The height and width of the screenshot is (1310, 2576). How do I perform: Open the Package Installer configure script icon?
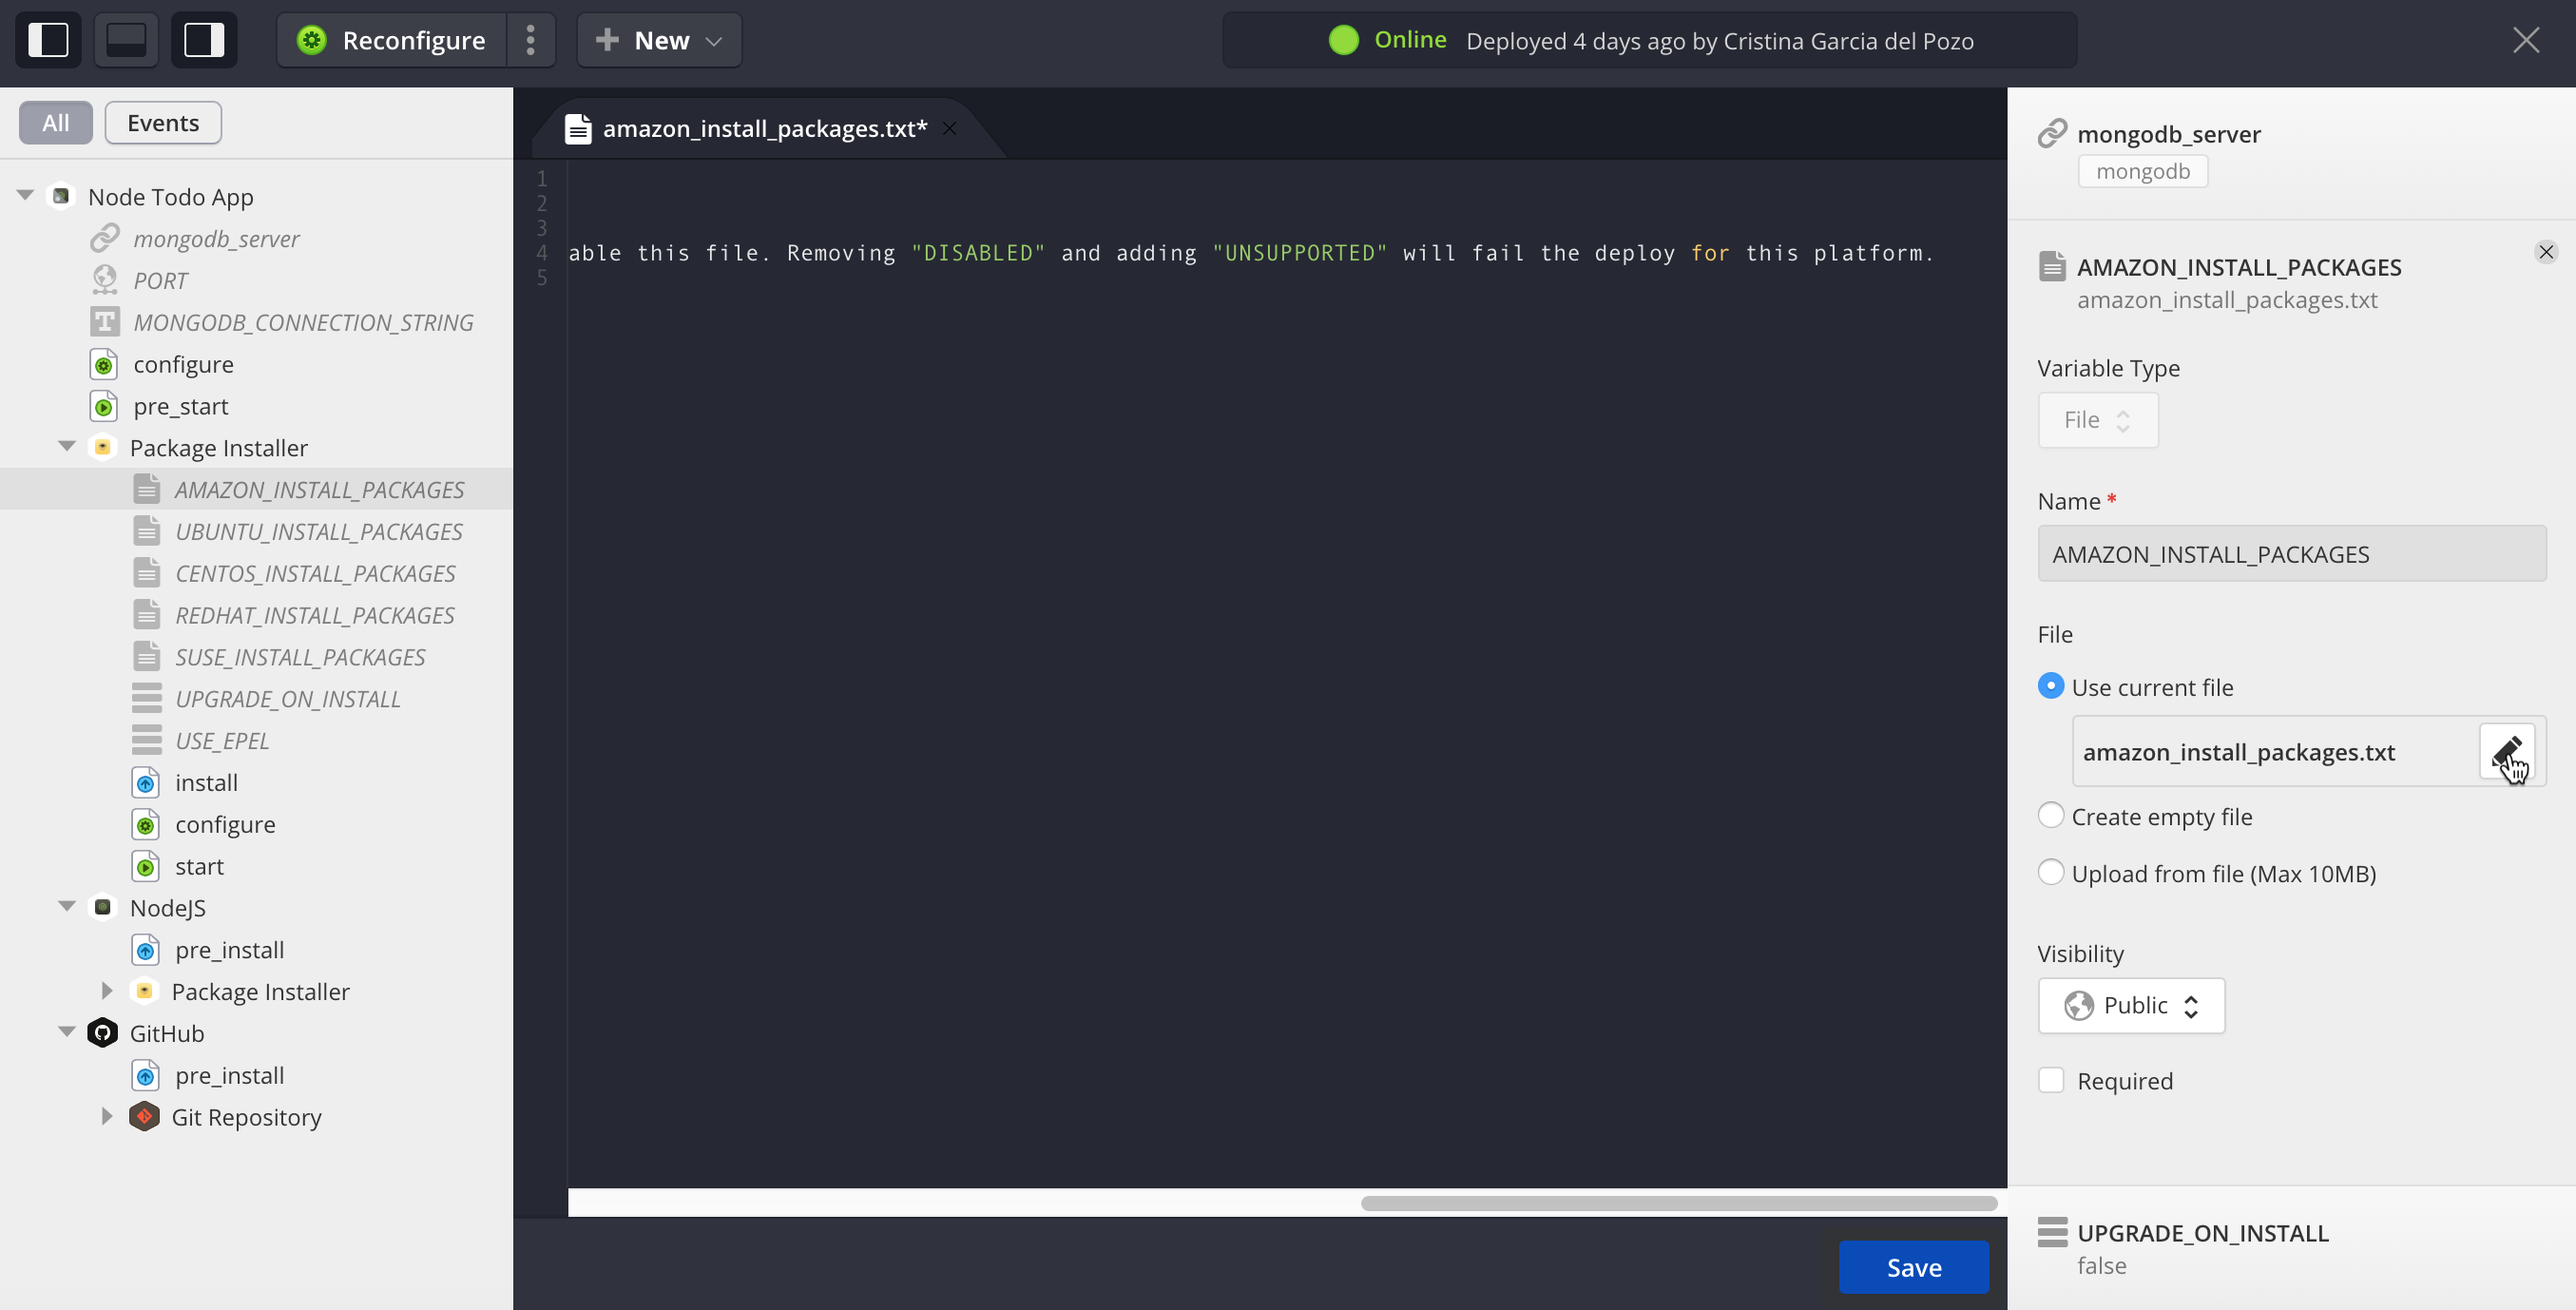(146, 824)
